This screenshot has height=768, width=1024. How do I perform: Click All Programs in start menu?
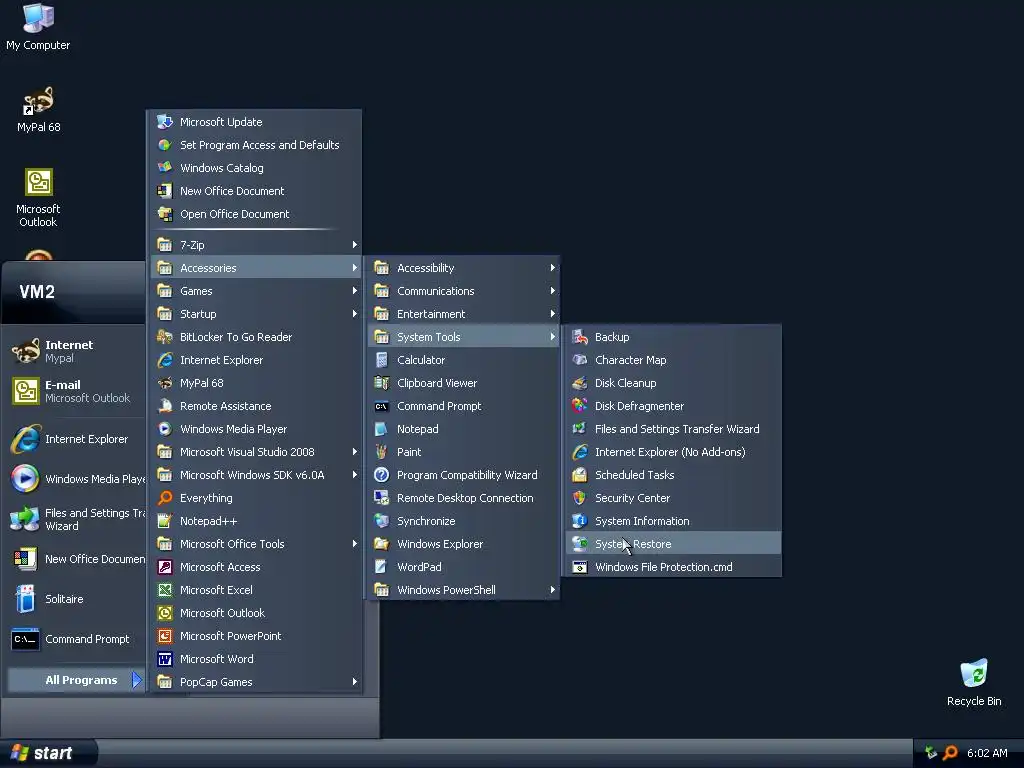[x=76, y=680]
